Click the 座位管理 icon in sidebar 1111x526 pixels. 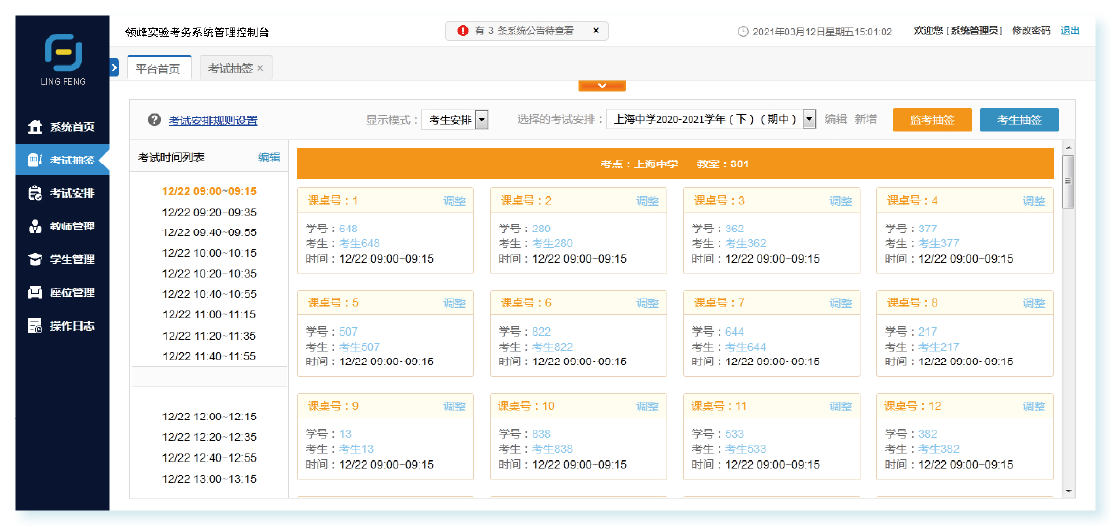[35, 292]
